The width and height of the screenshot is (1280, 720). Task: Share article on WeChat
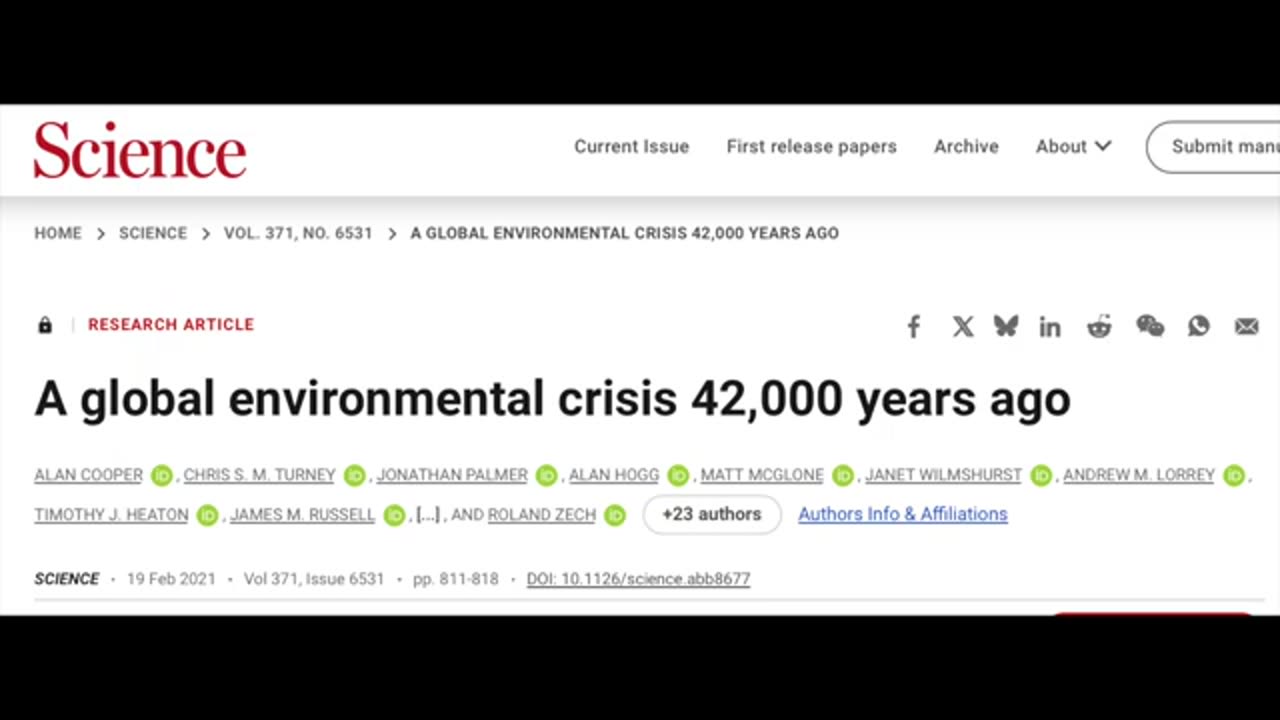click(x=1150, y=326)
